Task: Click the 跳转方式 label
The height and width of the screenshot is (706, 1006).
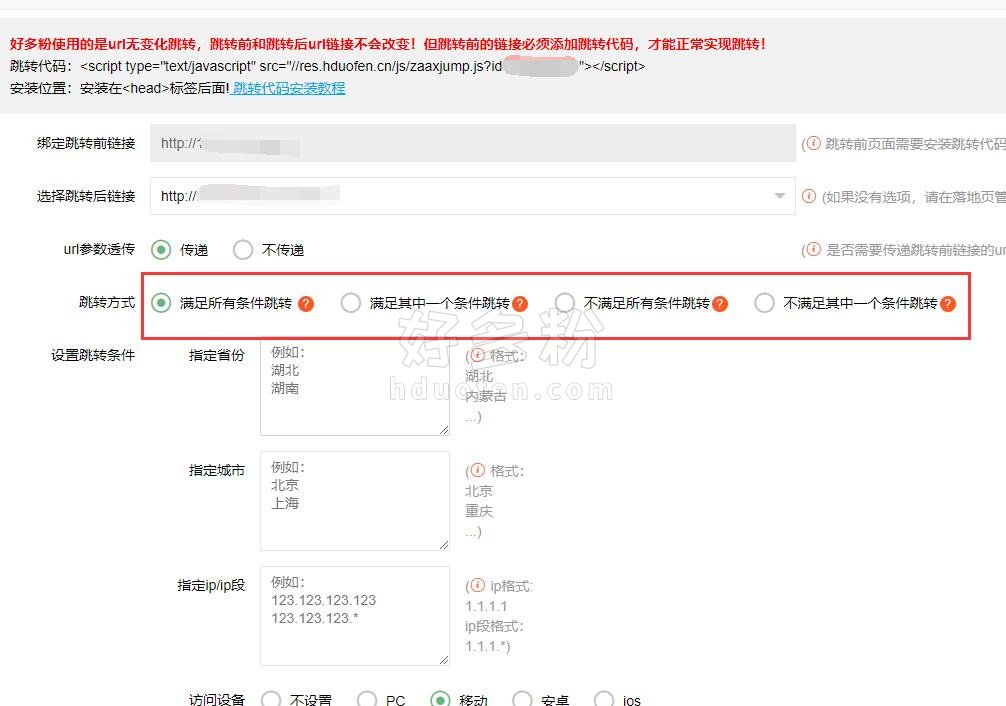Action: coord(107,302)
